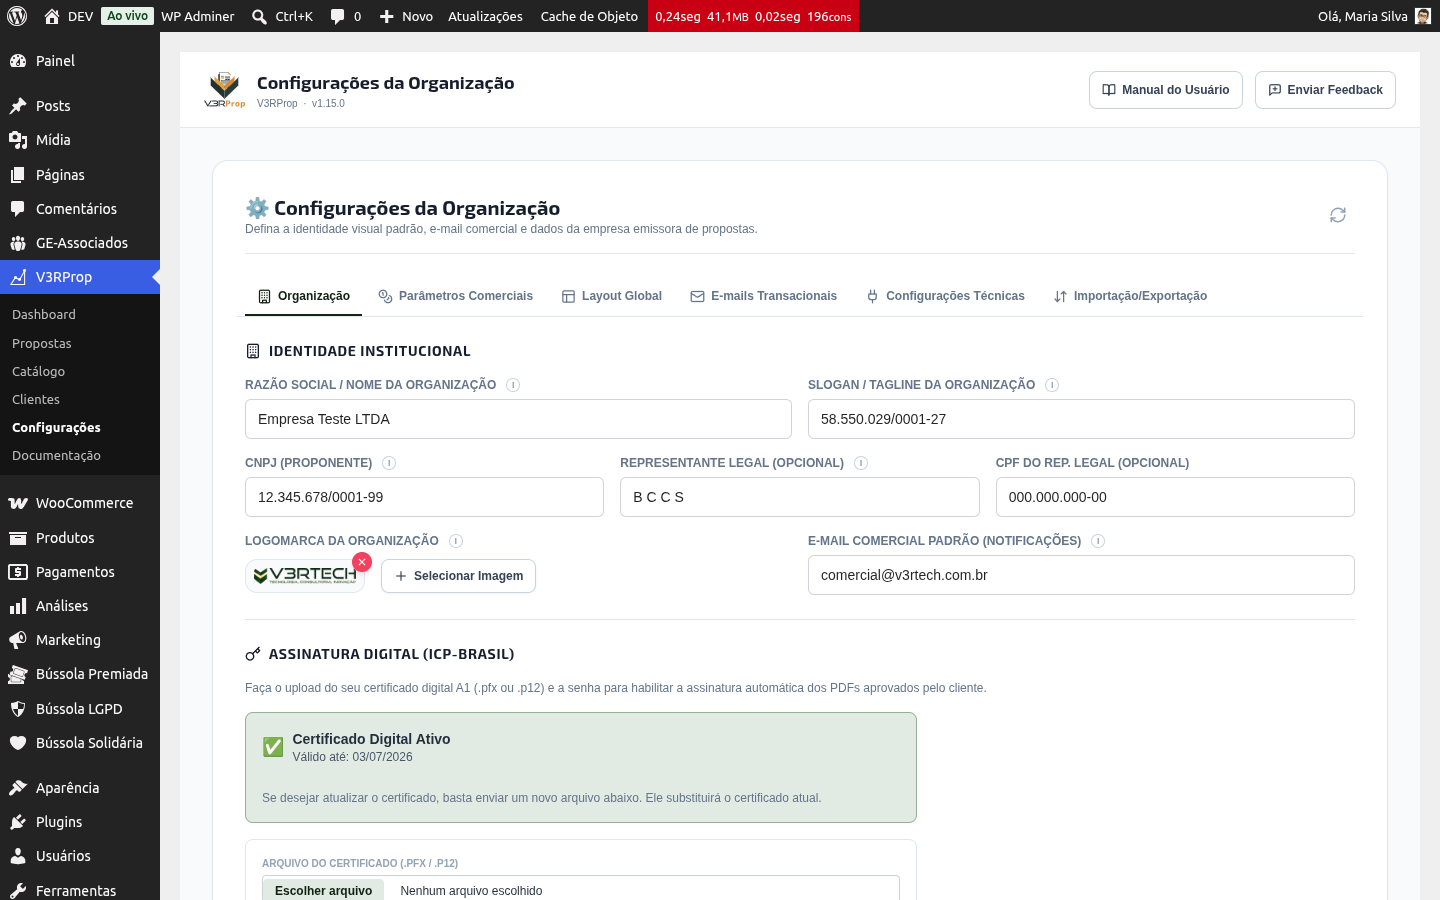Click info icon next to CNPJ (Proponente)
This screenshot has height=900, width=1440.
389,463
